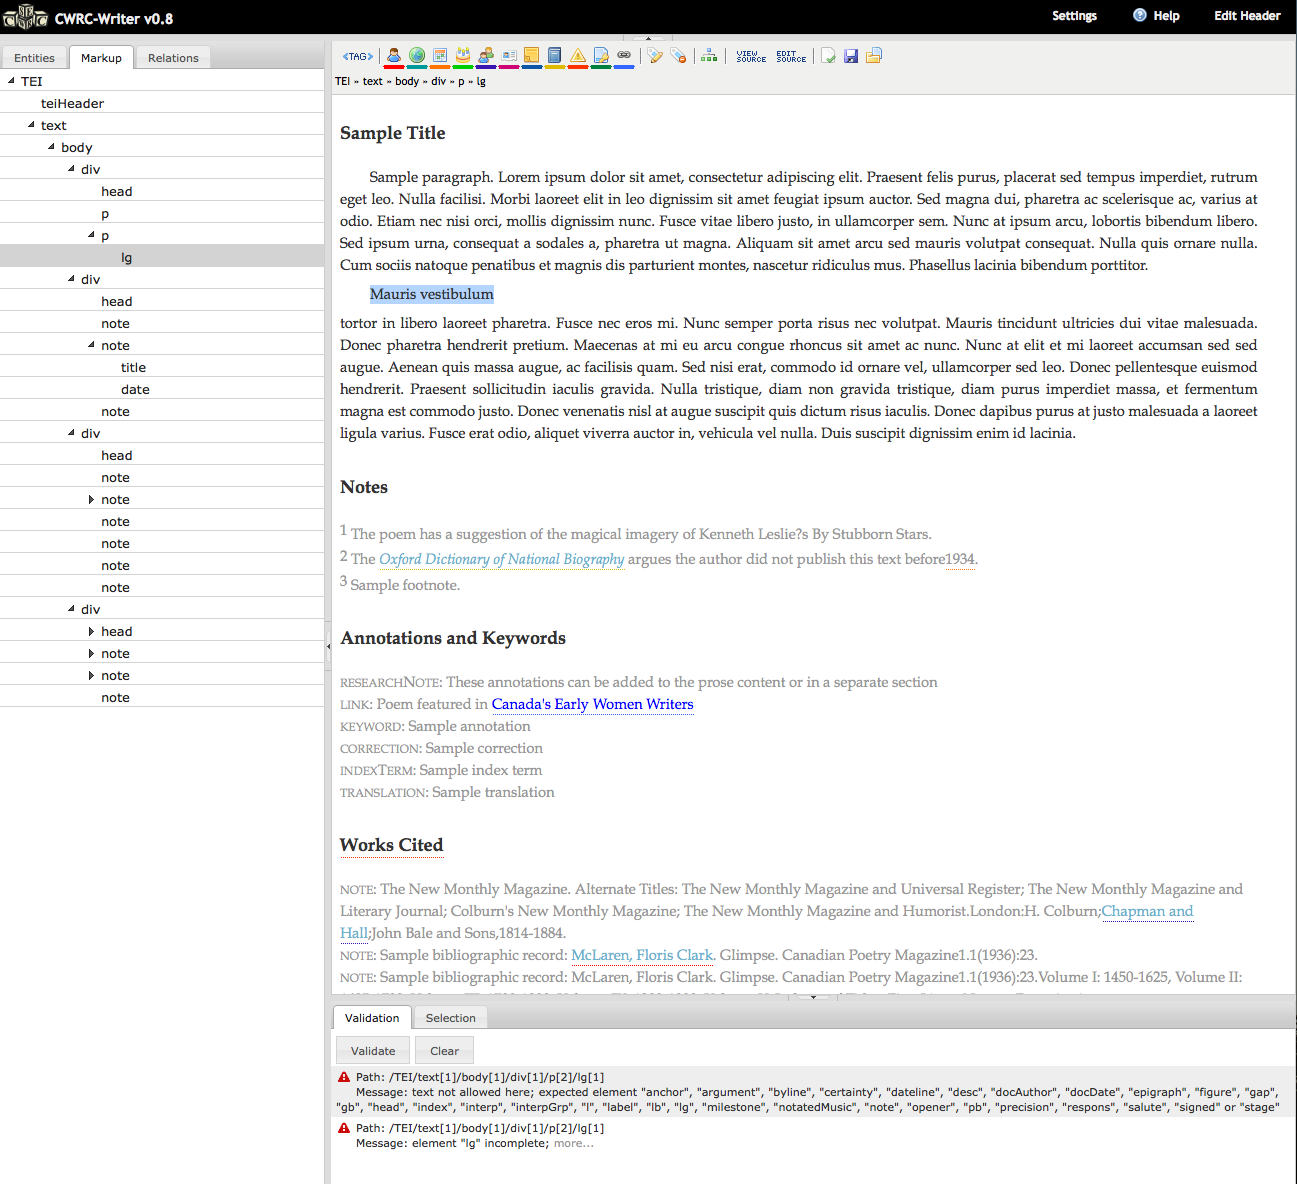This screenshot has width=1297, height=1184.
Task: Click the Chapman and Hall link
Action: [1147, 911]
